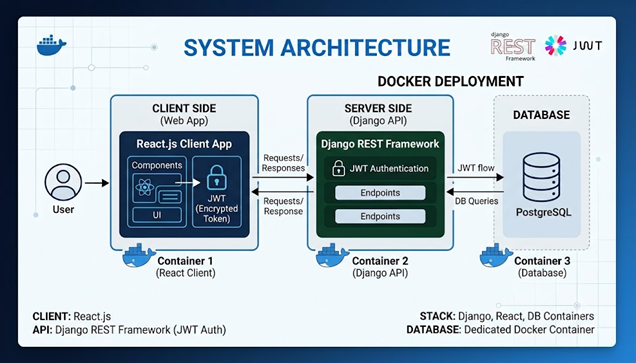The height and width of the screenshot is (363, 636).
Task: Click the lower Endpoints box at the bottom
Action: tap(380, 216)
